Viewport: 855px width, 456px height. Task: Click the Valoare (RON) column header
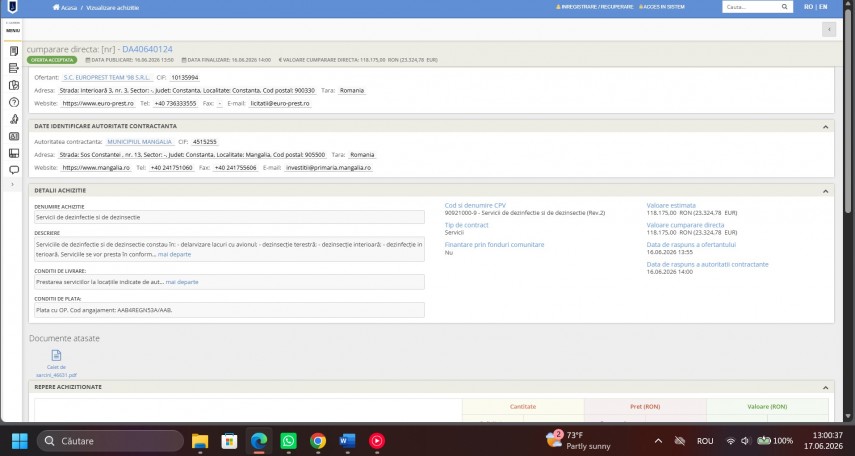767,407
